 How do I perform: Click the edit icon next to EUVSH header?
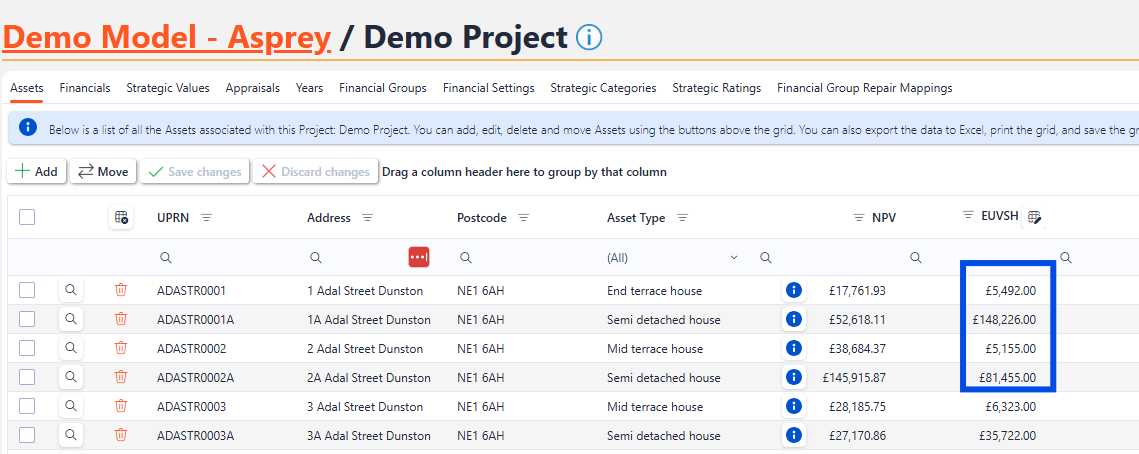coord(1034,217)
